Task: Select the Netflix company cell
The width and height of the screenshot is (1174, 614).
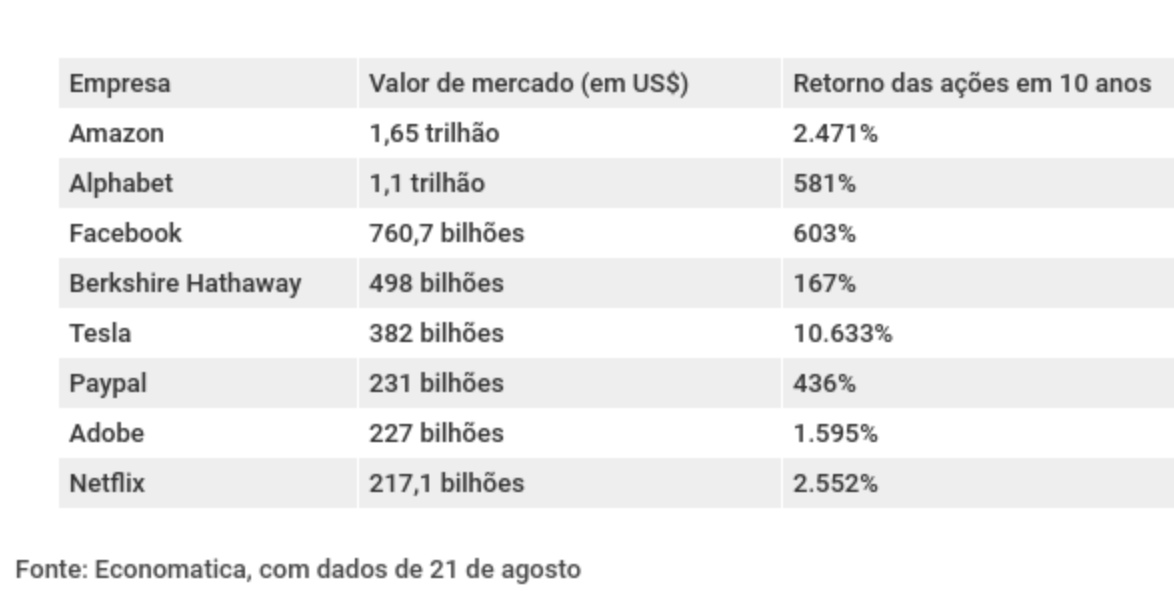Action: (107, 484)
